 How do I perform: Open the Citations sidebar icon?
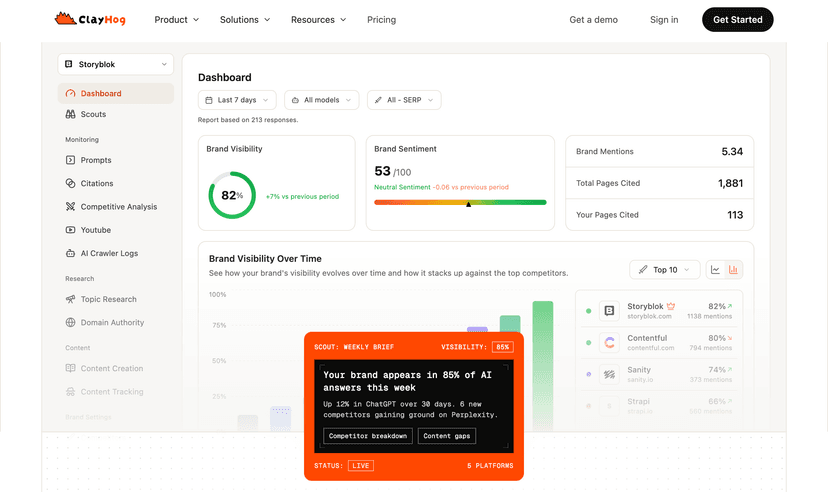70,183
